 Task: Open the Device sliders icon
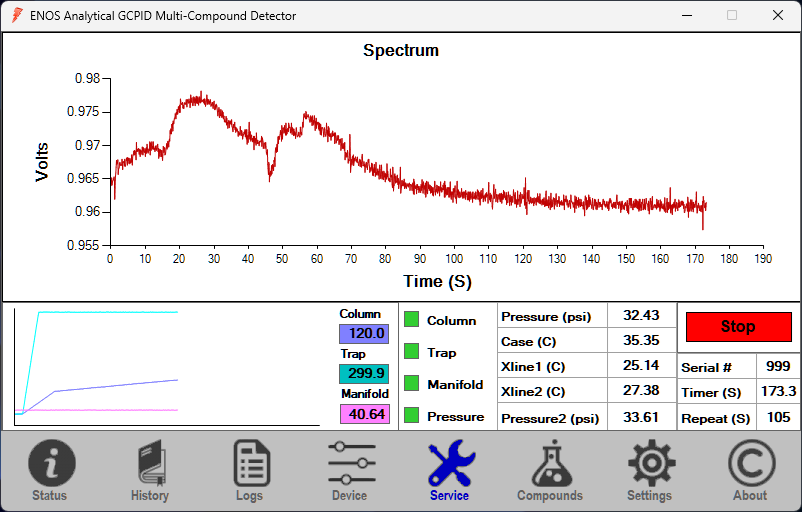click(350, 465)
